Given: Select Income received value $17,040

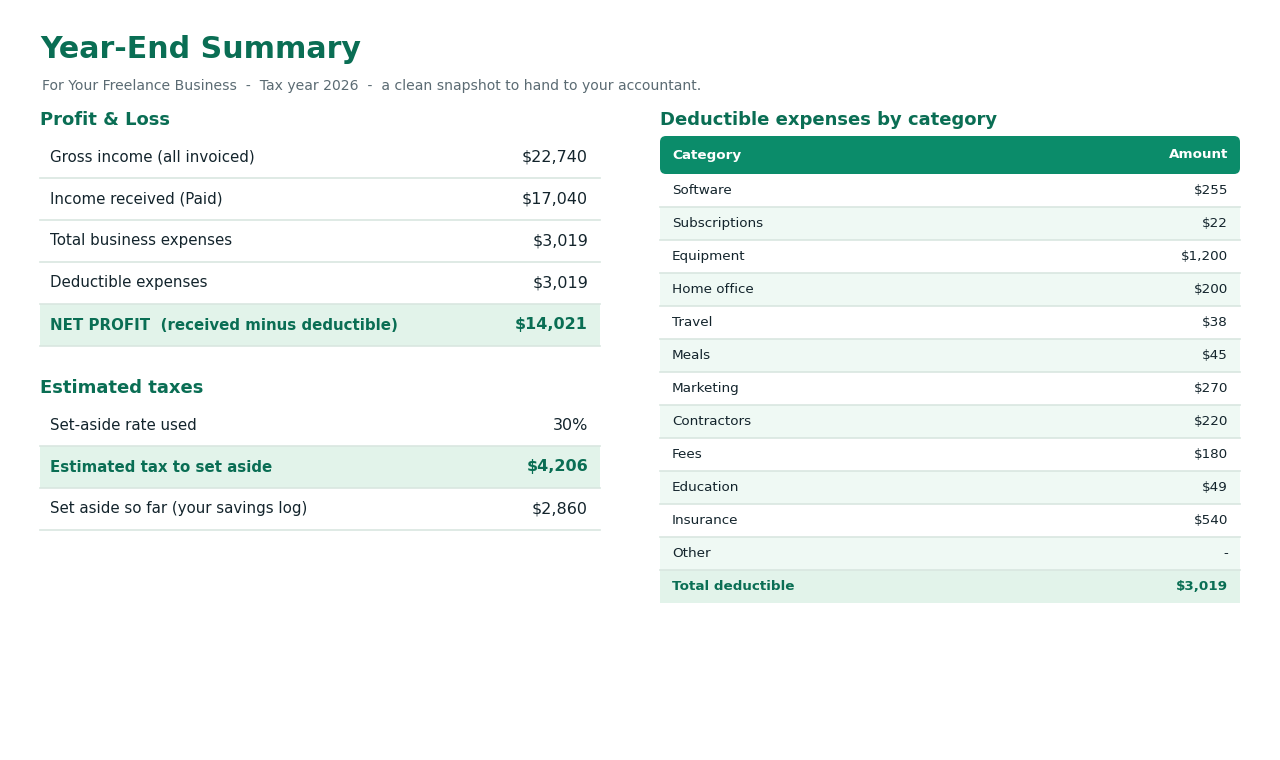Looking at the screenshot, I should pyautogui.click(x=554, y=199).
